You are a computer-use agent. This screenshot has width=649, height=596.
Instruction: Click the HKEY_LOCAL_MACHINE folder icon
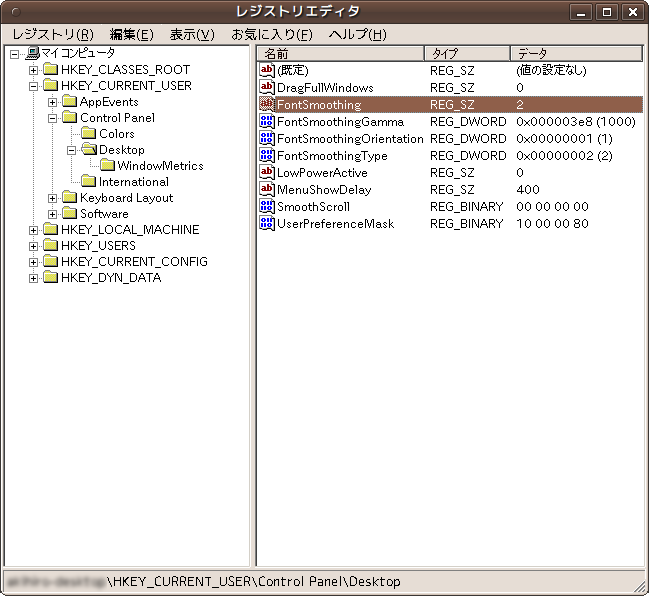51,229
